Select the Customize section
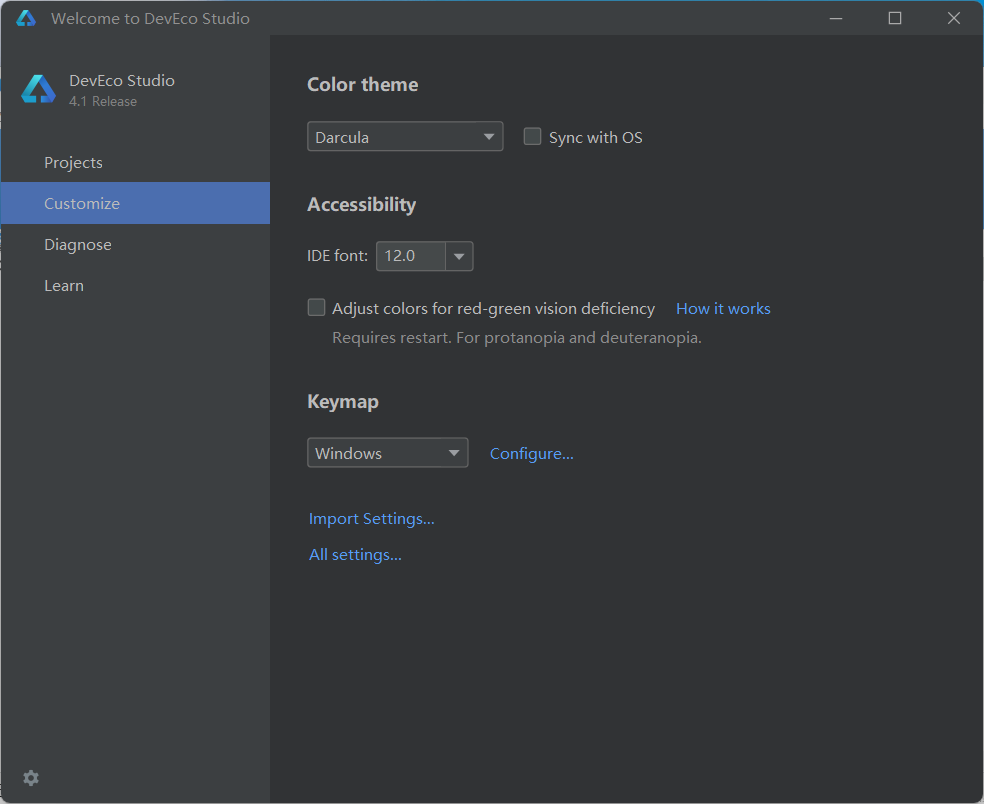 81,203
